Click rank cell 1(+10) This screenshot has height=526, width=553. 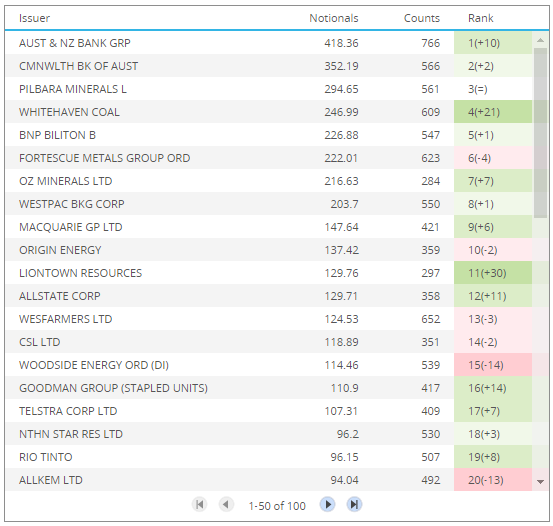[x=493, y=43]
